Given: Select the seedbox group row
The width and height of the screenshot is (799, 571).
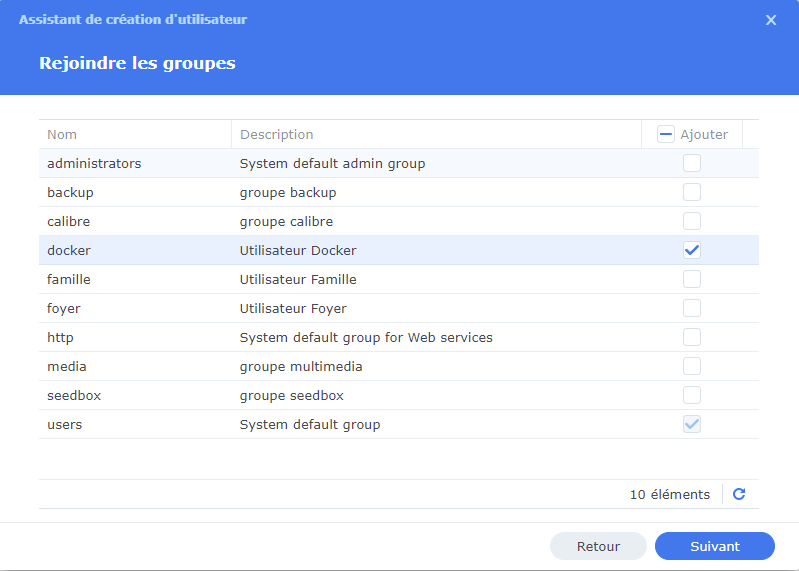Looking at the screenshot, I should pyautogui.click(x=74, y=395).
